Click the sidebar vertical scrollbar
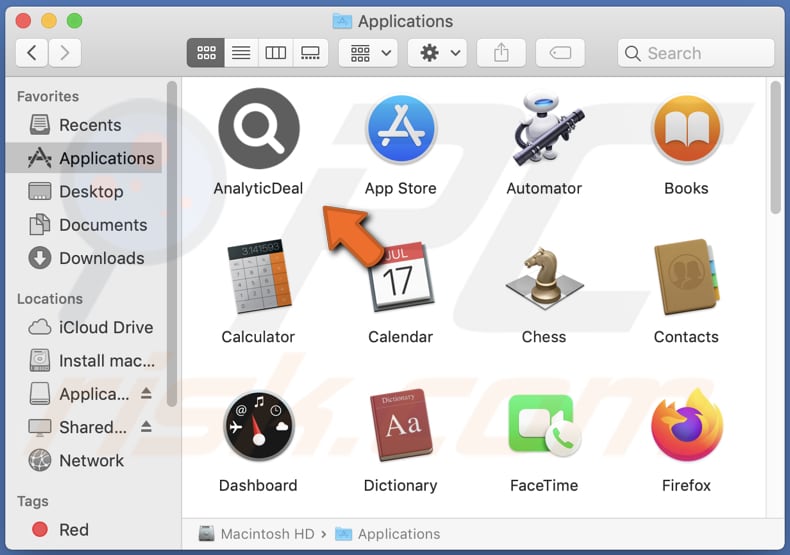 pos(172,244)
